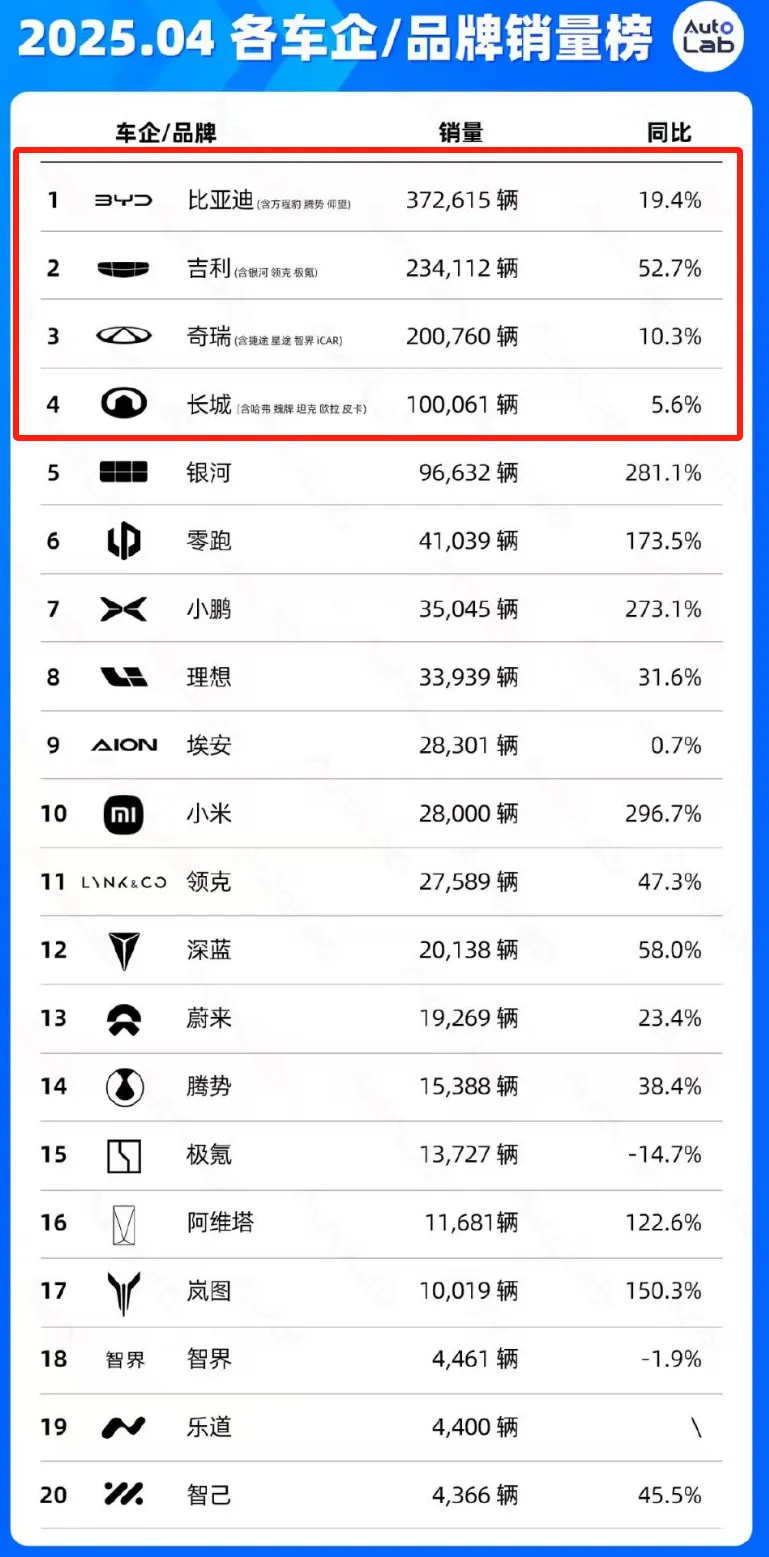Click the Chery brand logo
The image size is (769, 1557).
(x=123, y=336)
